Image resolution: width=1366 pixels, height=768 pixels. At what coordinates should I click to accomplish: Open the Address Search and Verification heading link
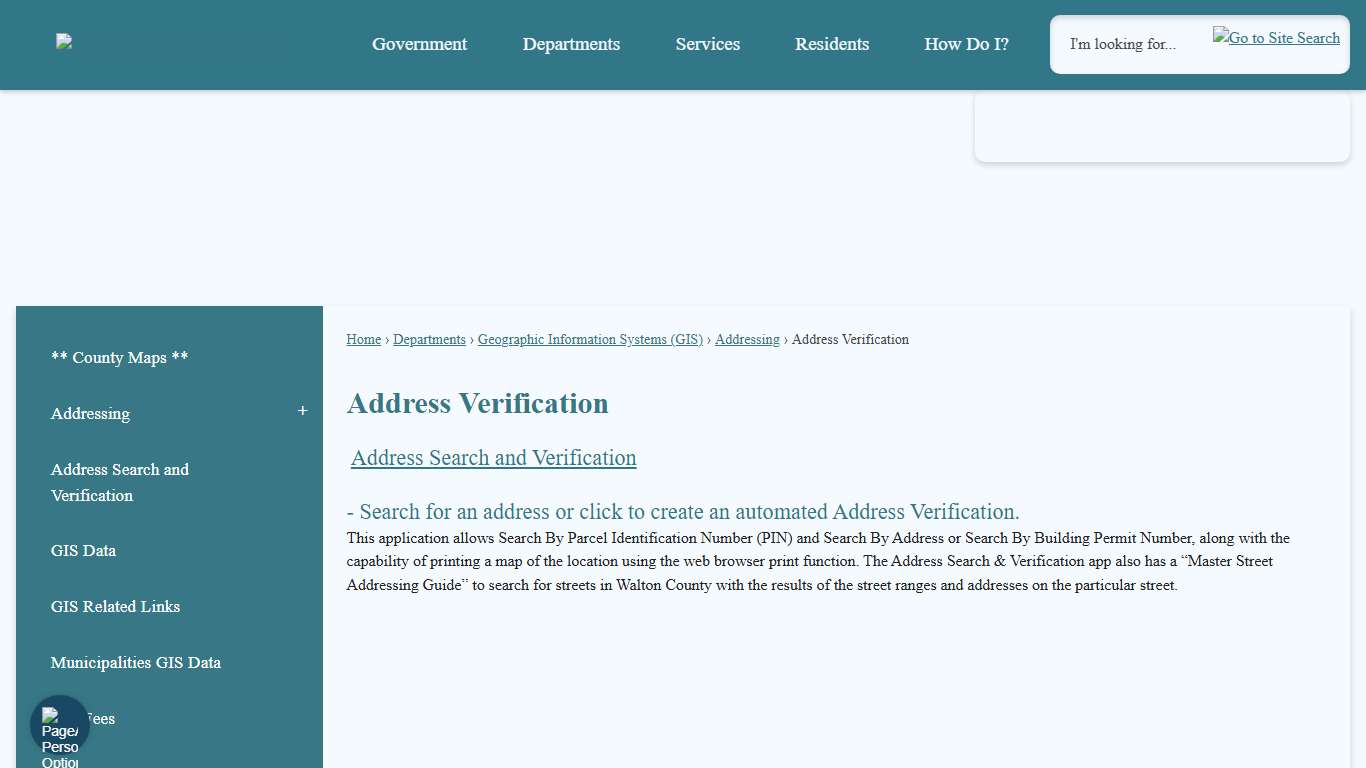click(493, 458)
